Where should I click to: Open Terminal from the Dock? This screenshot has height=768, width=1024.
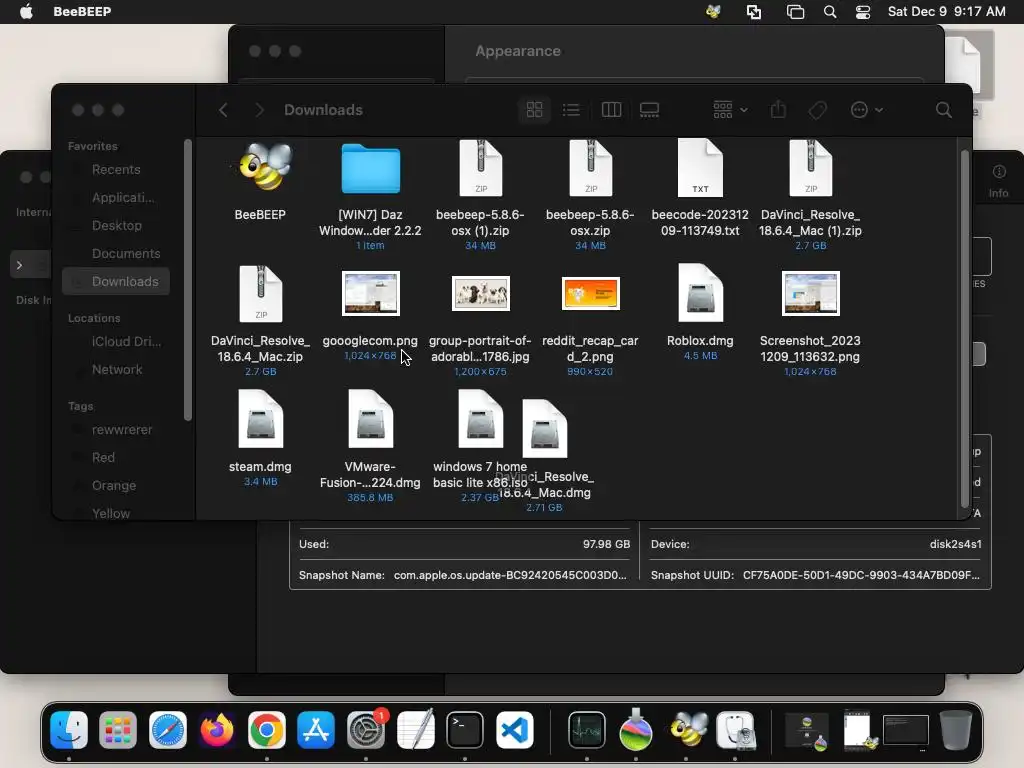pos(465,730)
